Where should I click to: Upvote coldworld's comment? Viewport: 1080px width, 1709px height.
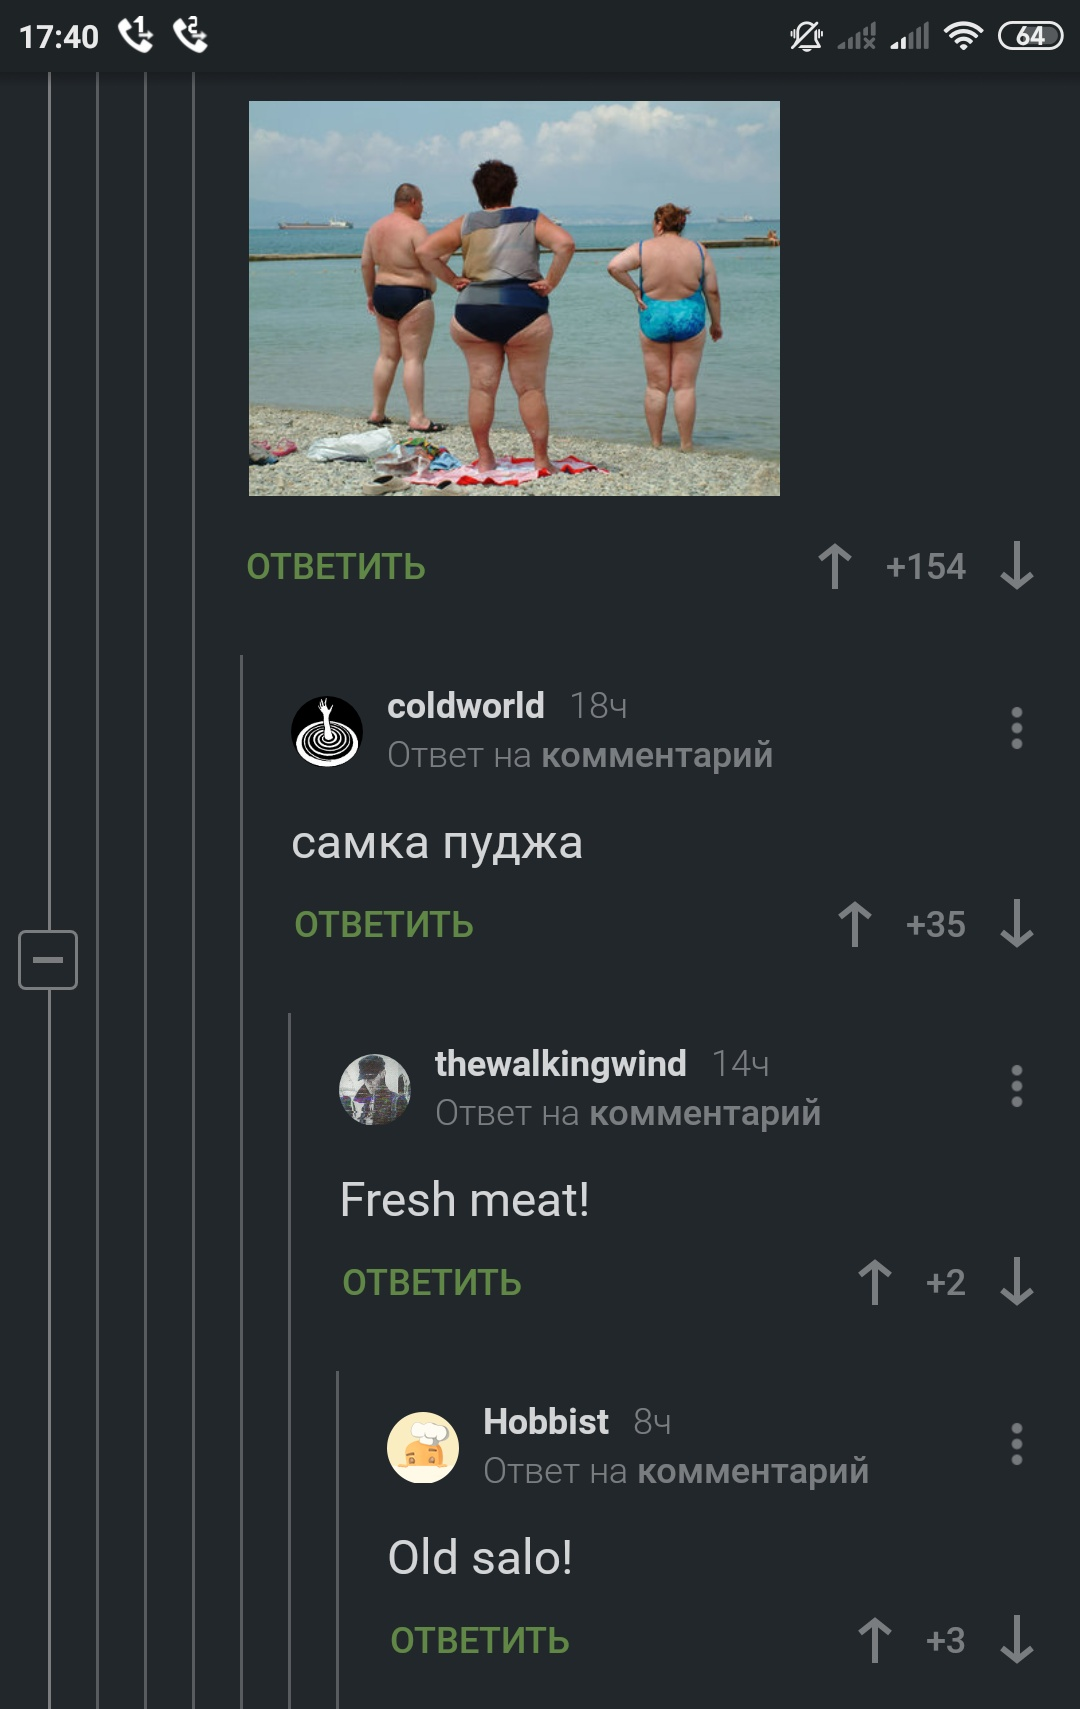tap(855, 924)
